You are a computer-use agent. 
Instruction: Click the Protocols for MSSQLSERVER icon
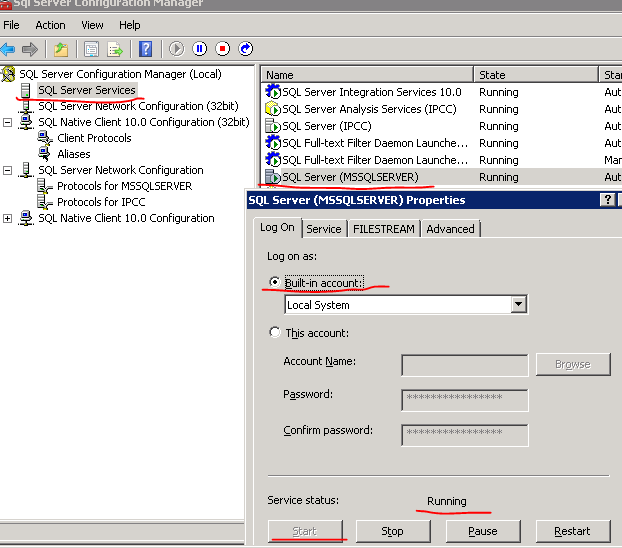(44, 186)
